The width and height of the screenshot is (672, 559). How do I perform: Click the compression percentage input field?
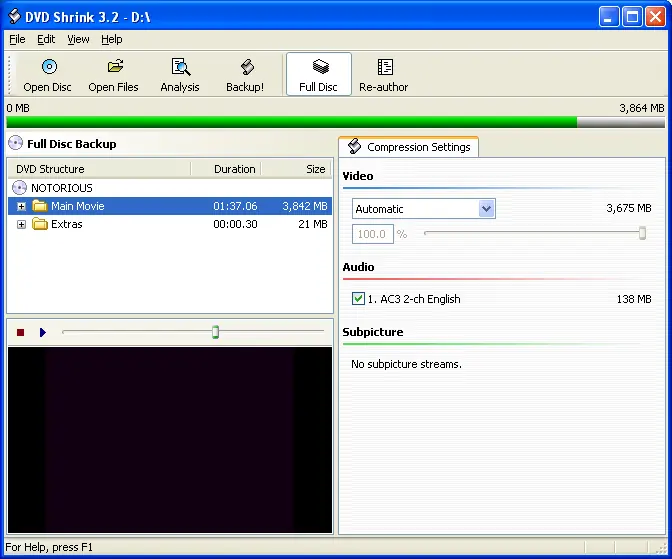(x=372, y=234)
